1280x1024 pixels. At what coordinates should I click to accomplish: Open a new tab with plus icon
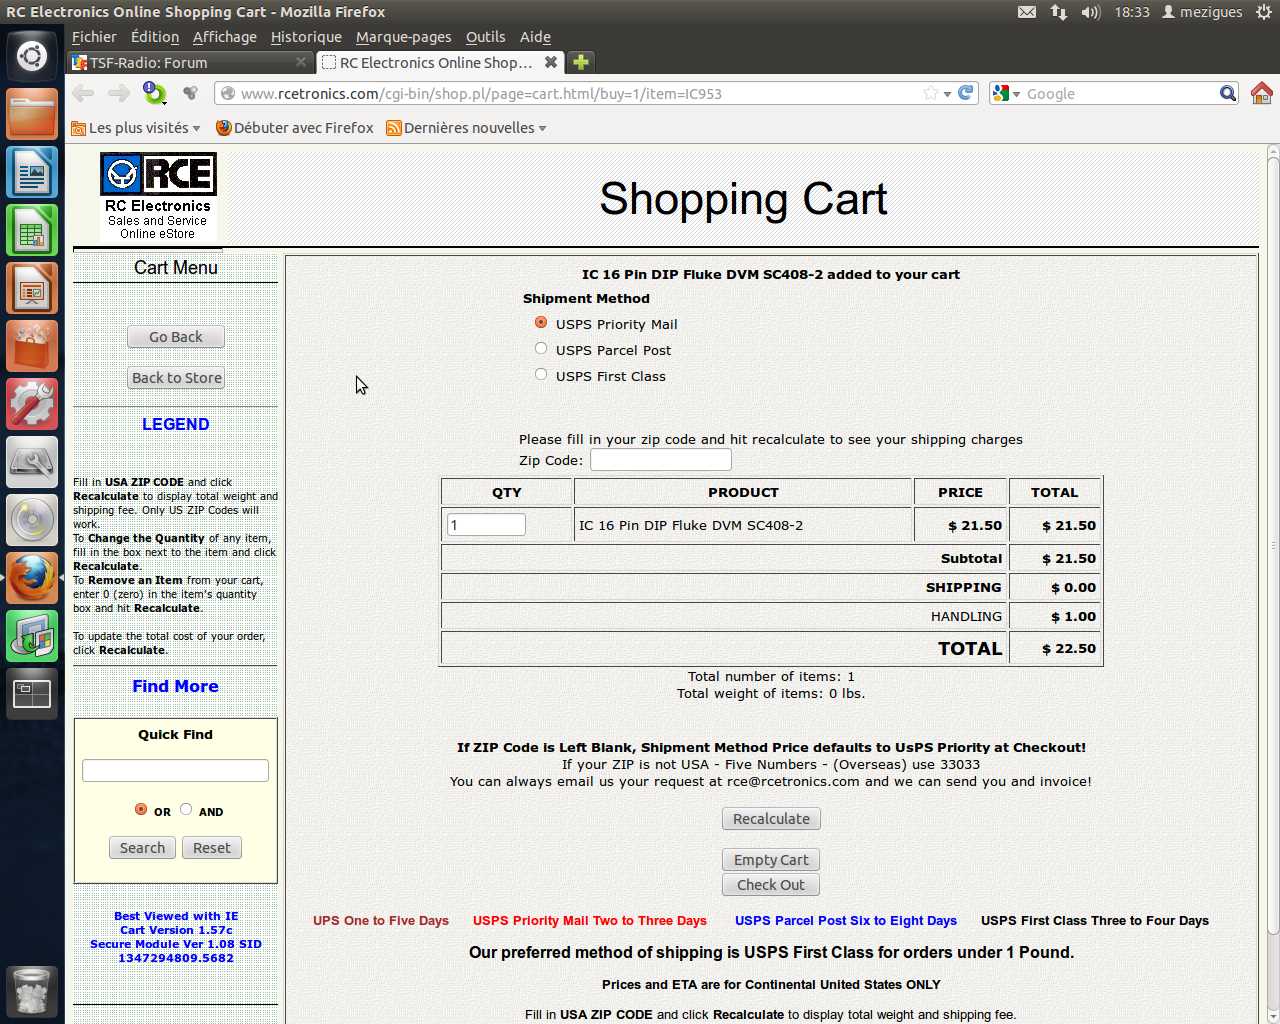point(581,62)
